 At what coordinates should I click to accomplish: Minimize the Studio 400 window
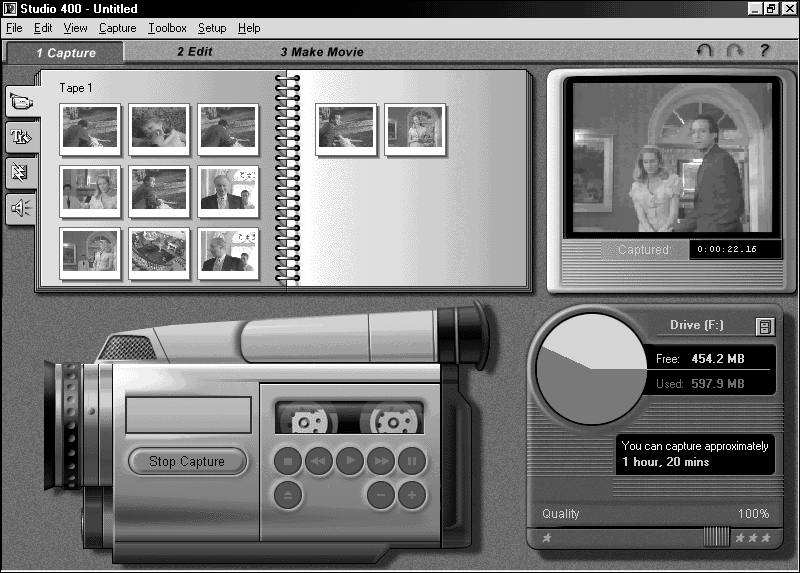(x=756, y=9)
